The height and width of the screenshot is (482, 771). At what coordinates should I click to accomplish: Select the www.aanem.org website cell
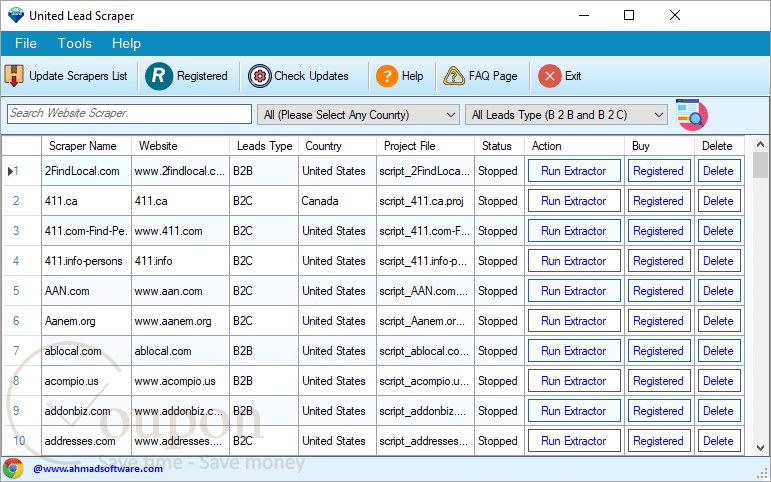point(180,321)
